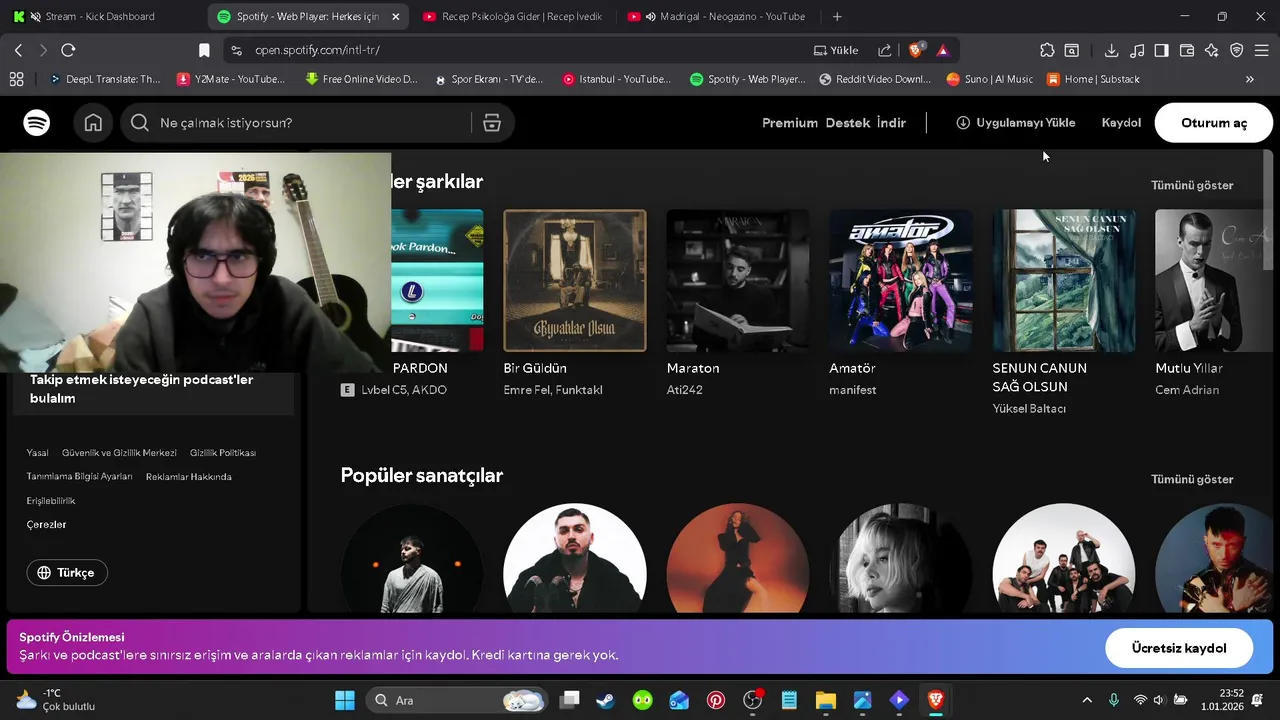1280x720 pixels.
Task: Click the Windows taskbar Ara search box
Action: point(458,700)
